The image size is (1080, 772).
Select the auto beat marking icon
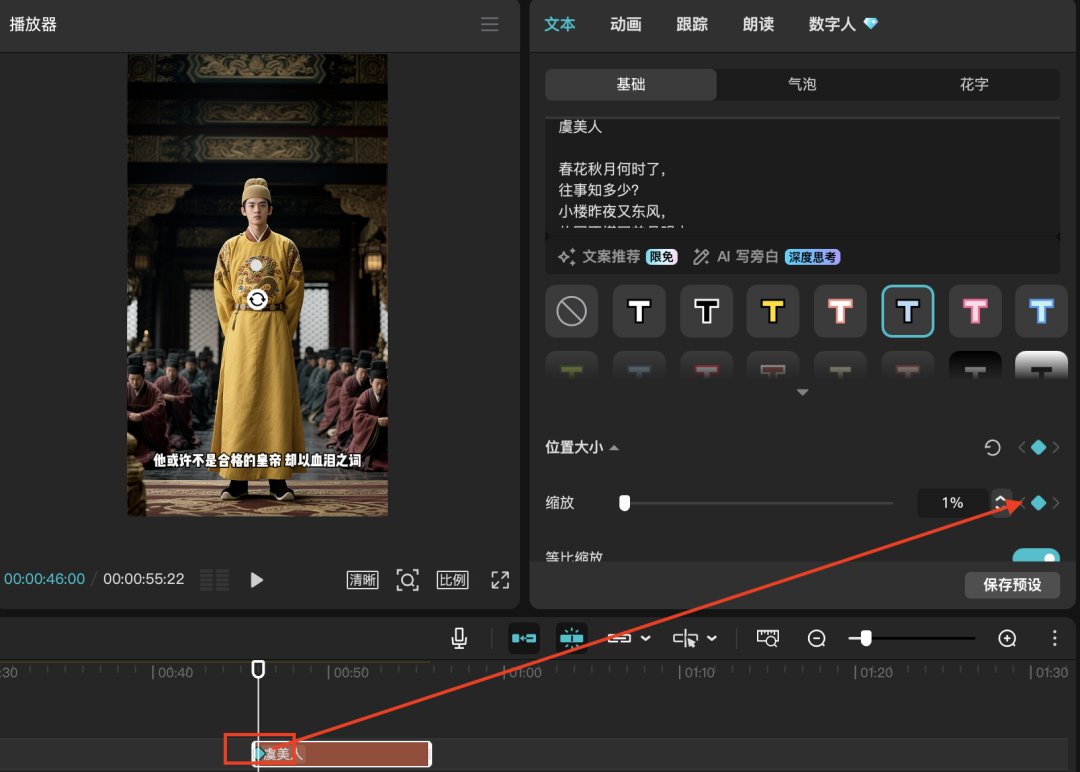pos(571,638)
